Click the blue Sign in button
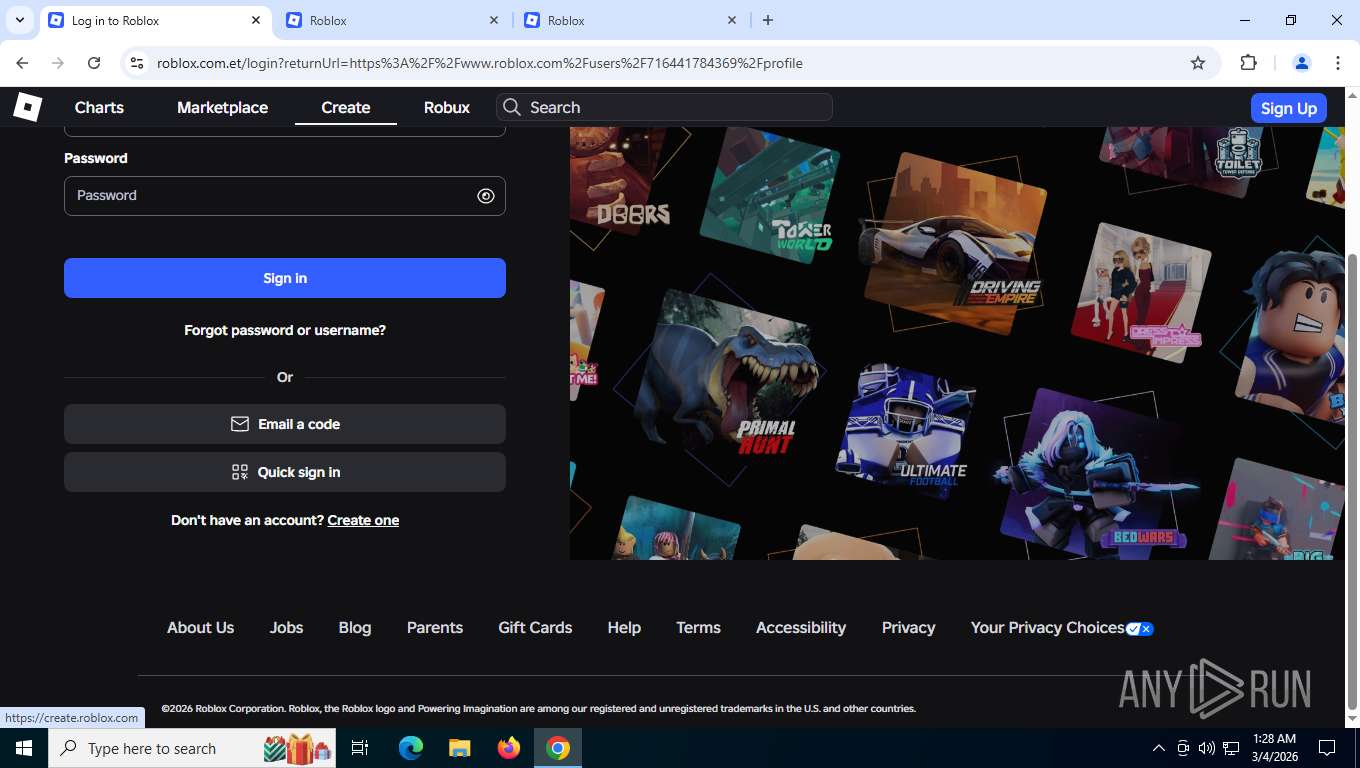 point(285,278)
